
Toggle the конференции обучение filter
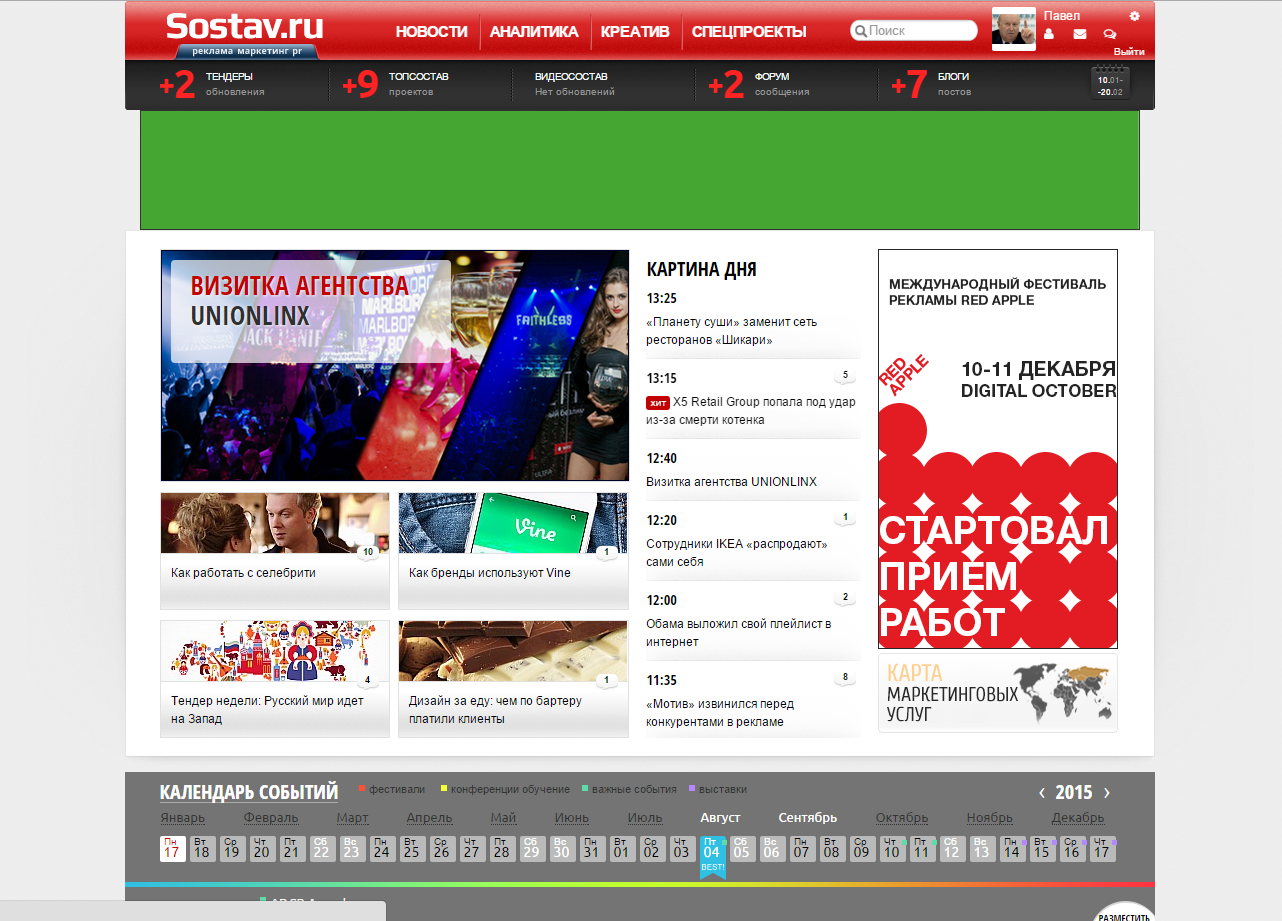pyautogui.click(x=510, y=789)
